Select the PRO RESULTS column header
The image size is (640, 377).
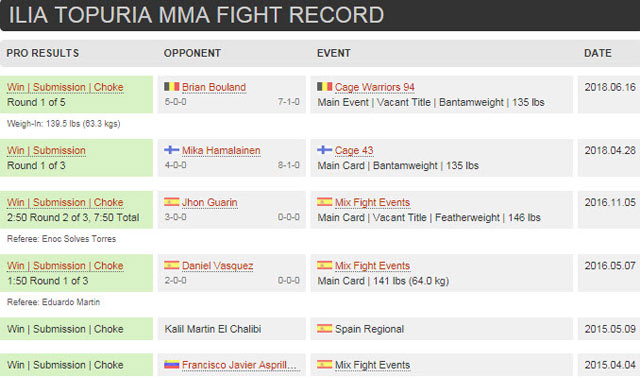pos(43,53)
